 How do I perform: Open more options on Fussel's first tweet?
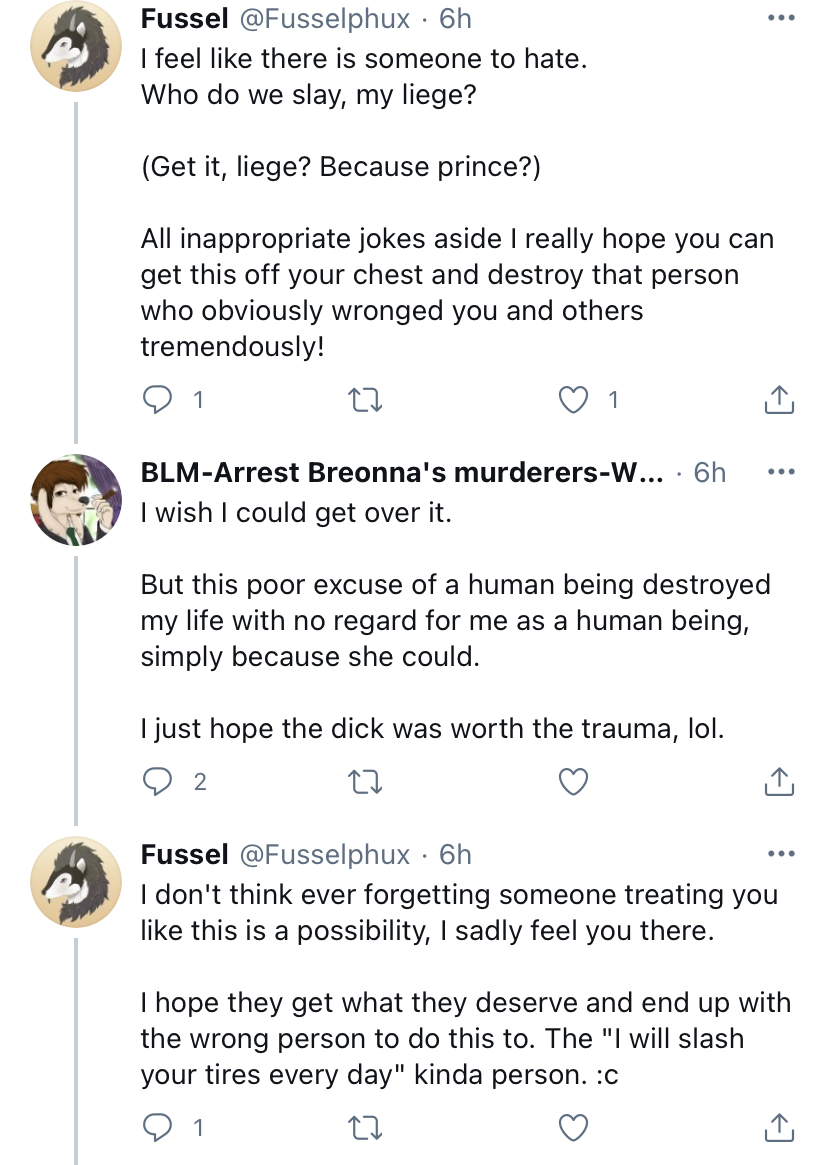coord(781,18)
